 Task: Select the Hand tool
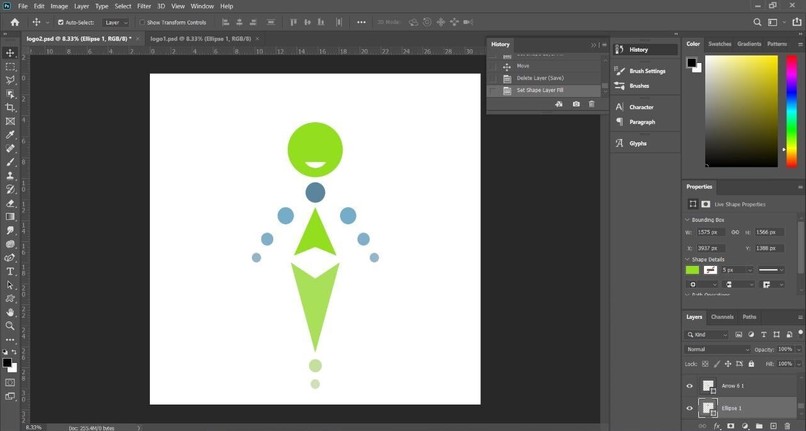pyautogui.click(x=10, y=312)
